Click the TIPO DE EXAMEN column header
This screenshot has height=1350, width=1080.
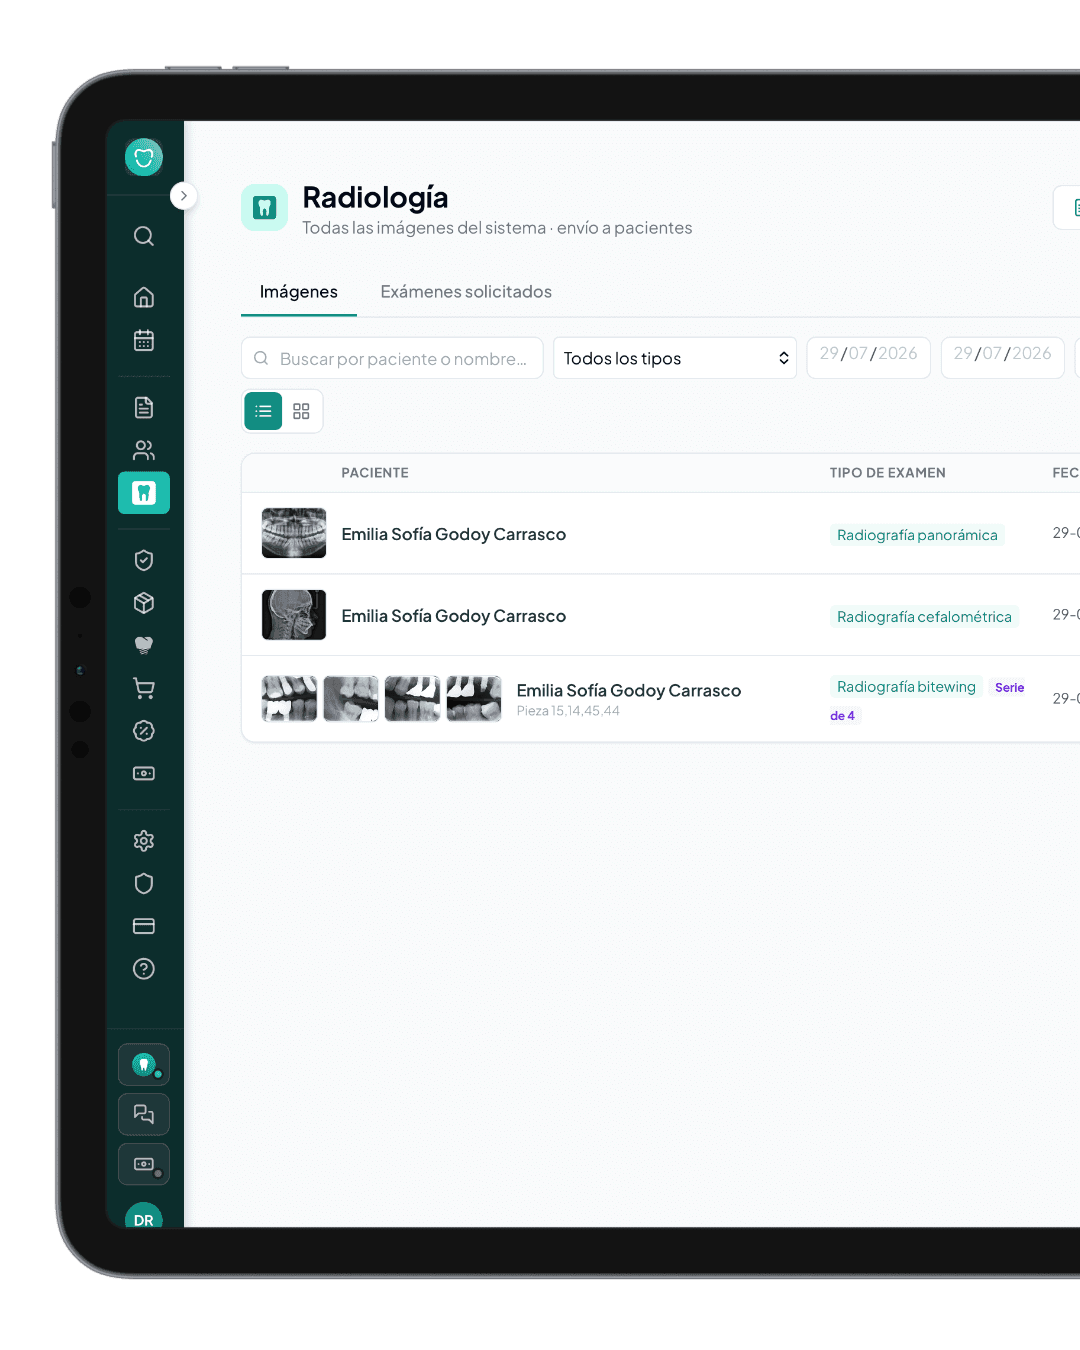(888, 473)
